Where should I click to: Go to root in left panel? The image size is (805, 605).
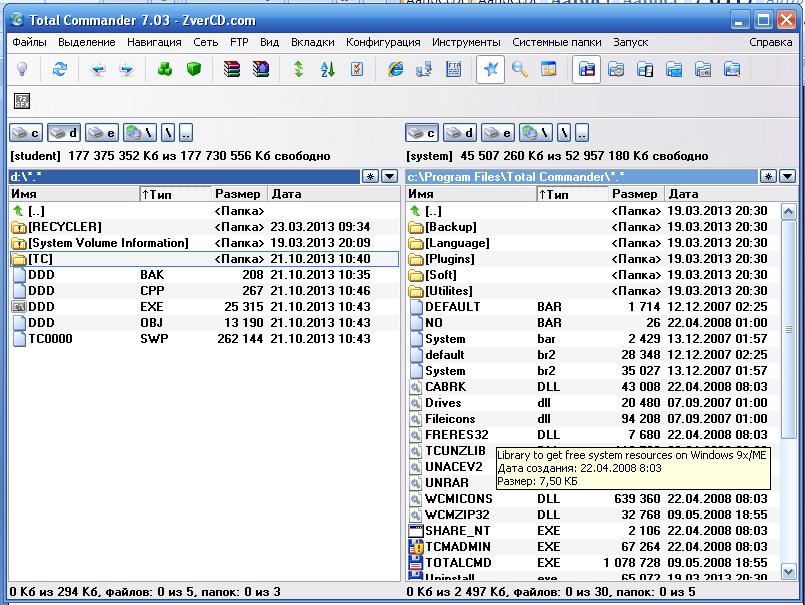168,133
